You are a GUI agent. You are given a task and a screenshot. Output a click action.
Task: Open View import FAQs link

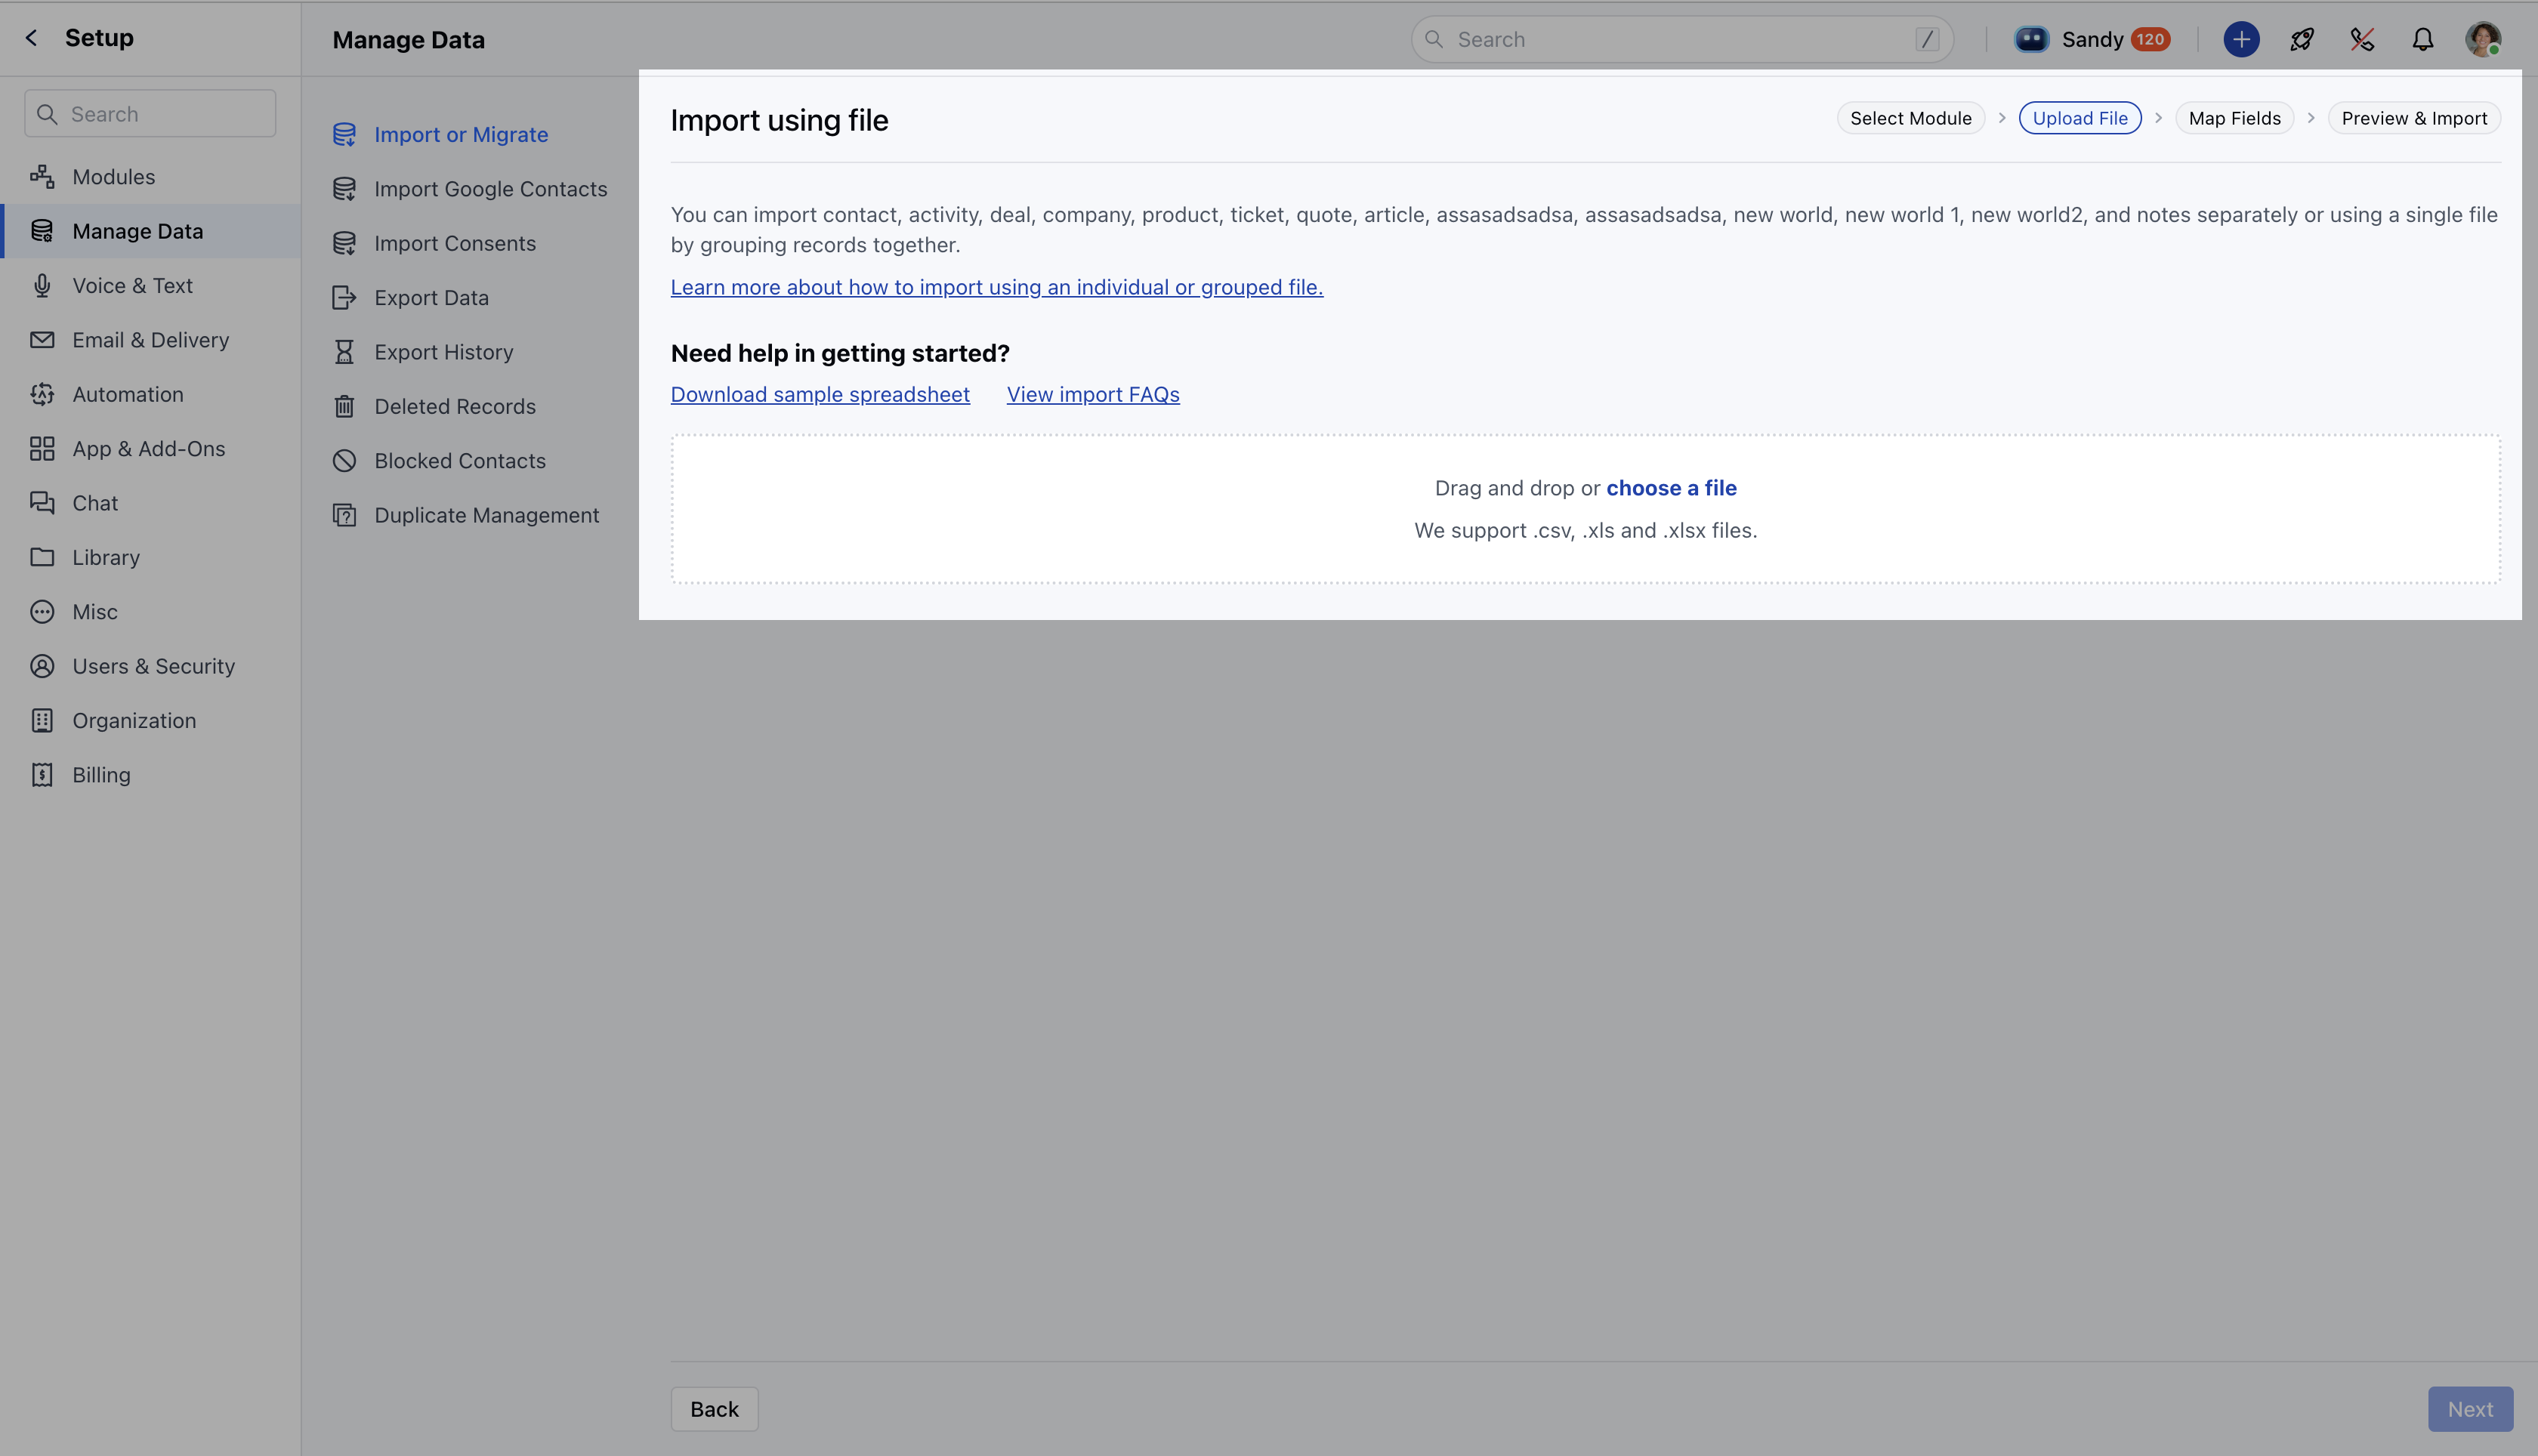click(x=1092, y=394)
